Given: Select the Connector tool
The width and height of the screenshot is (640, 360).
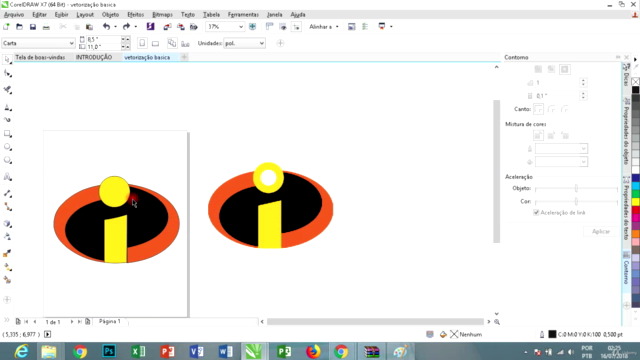Looking at the screenshot, I should [x=7, y=207].
